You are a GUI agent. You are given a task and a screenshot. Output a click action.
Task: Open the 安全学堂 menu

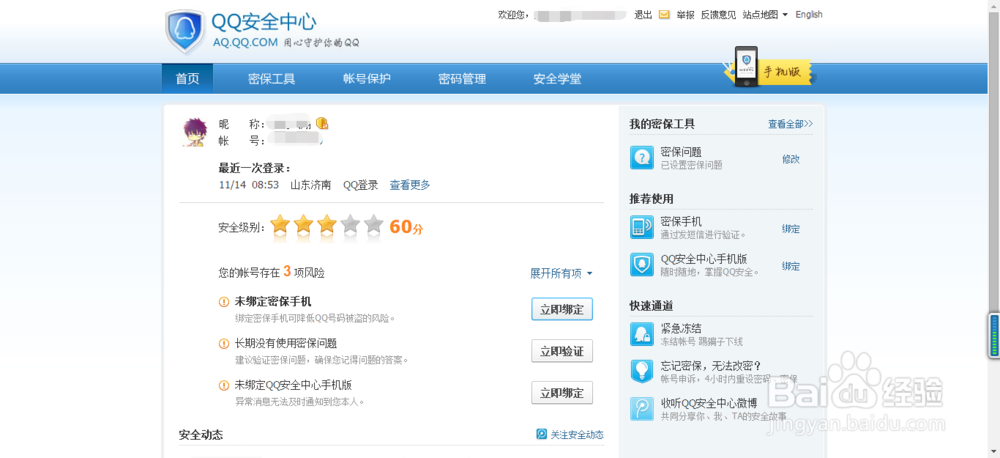(x=557, y=79)
